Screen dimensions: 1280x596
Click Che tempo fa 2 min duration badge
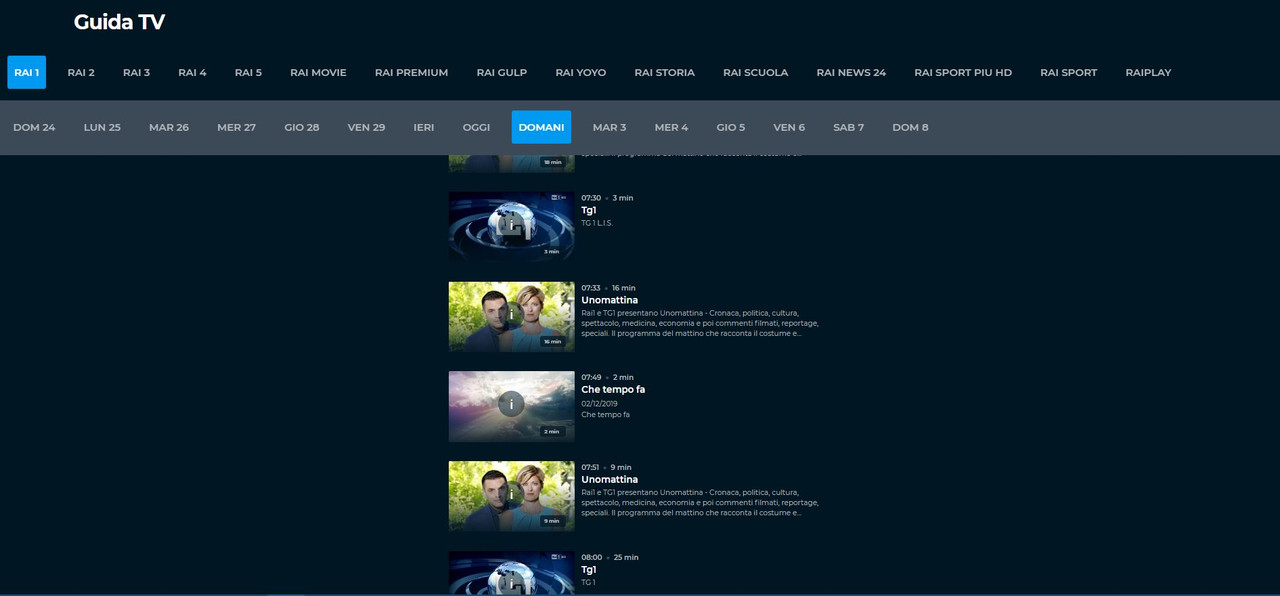(552, 431)
